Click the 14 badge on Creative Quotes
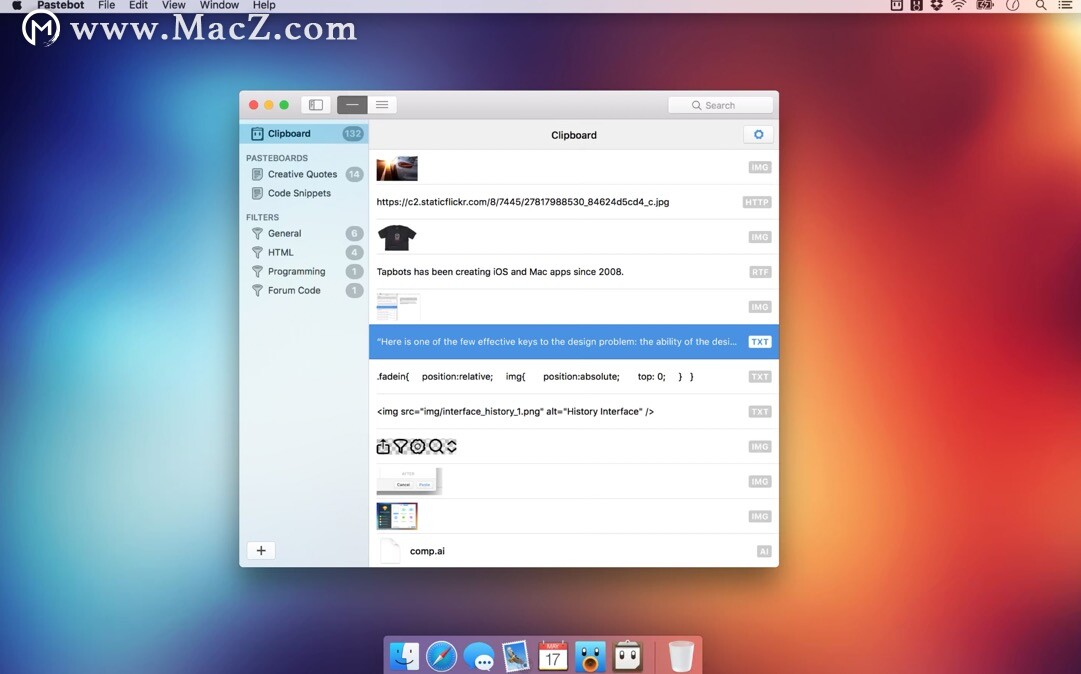The image size is (1081, 674). 354,174
